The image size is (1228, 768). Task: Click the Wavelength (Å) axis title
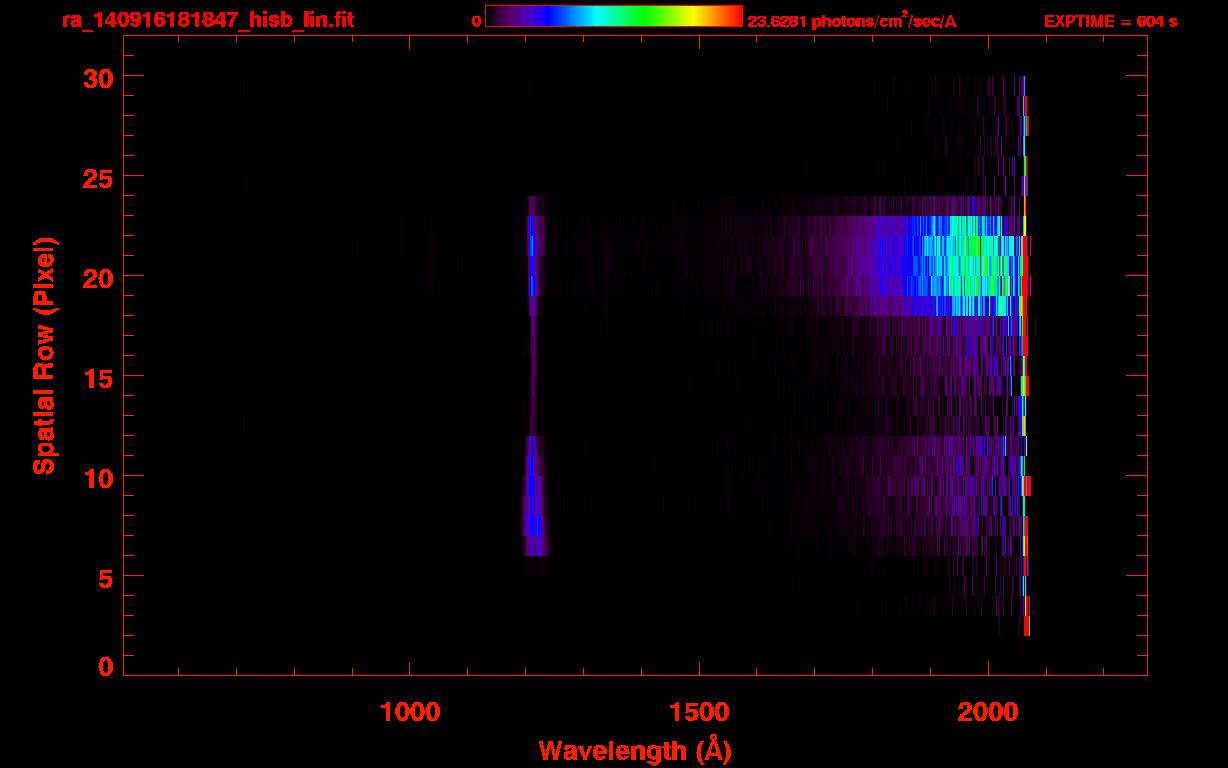[x=635, y=750]
